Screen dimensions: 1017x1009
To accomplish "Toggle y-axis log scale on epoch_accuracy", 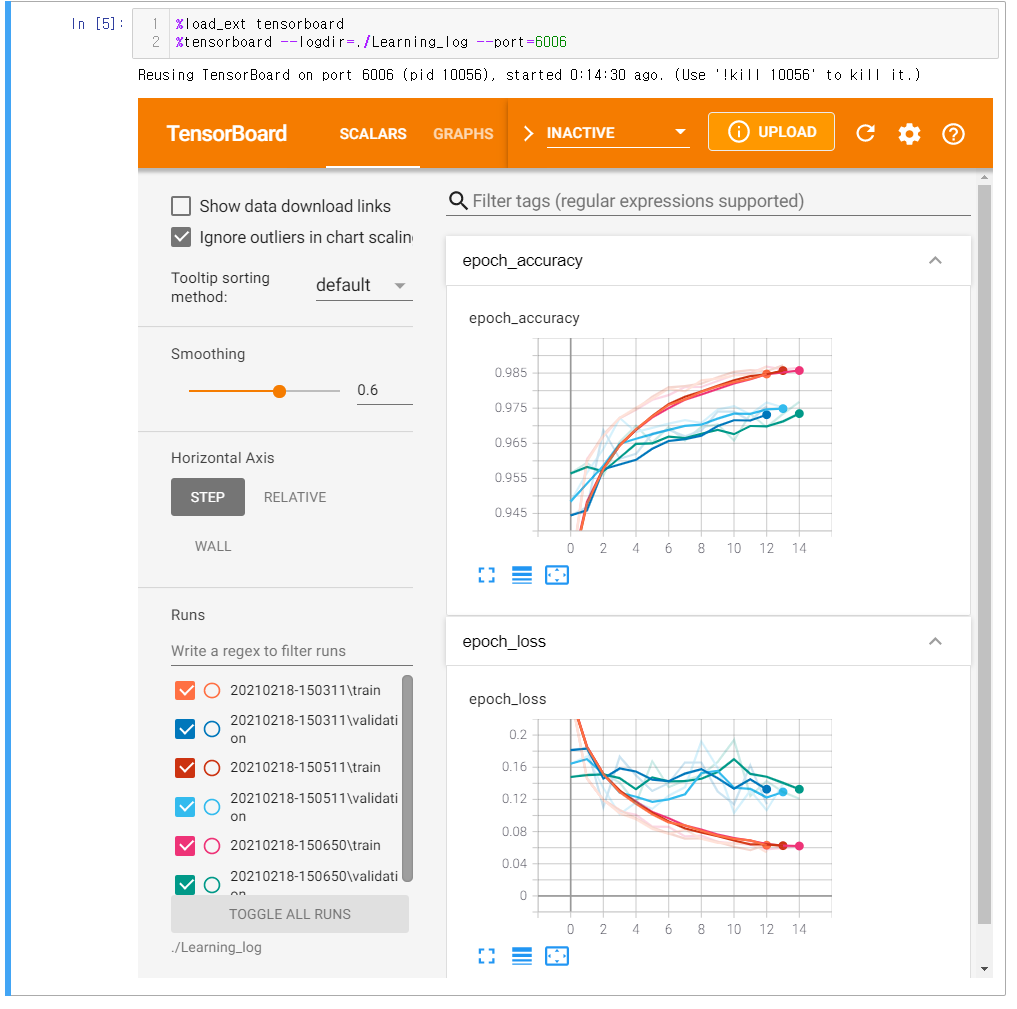I will coord(521,575).
